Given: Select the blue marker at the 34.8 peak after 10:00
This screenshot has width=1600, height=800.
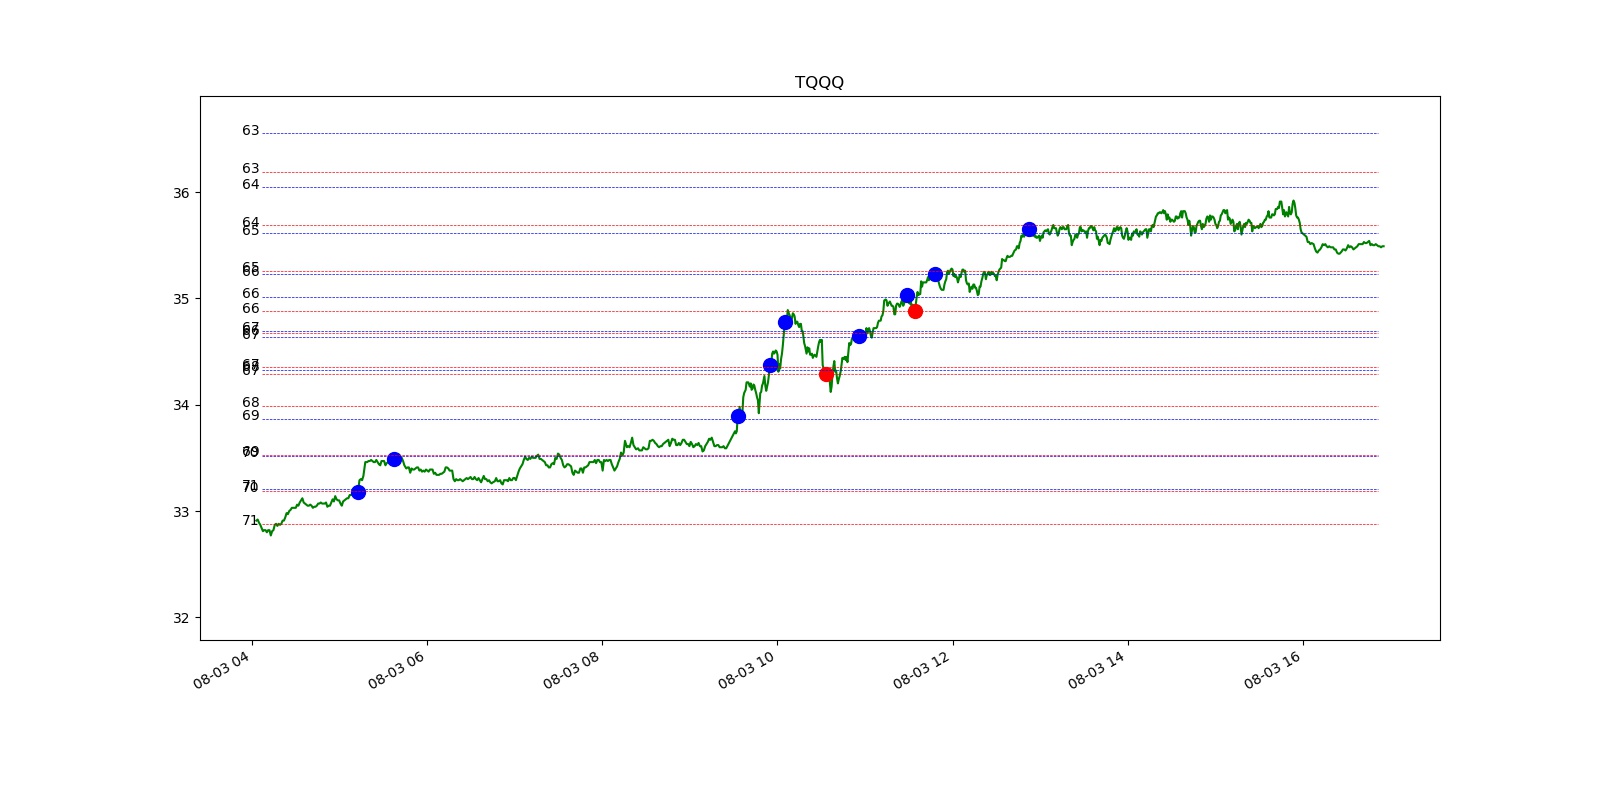Looking at the screenshot, I should (785, 322).
